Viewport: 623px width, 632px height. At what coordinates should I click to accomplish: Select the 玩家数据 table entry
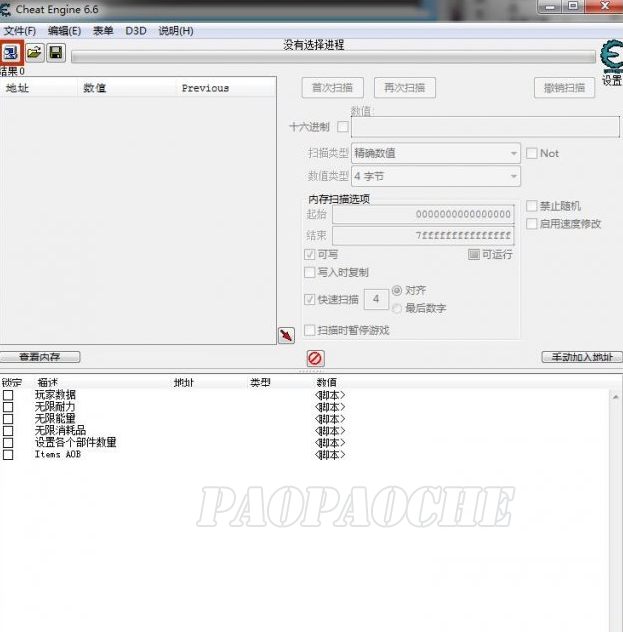[55, 395]
